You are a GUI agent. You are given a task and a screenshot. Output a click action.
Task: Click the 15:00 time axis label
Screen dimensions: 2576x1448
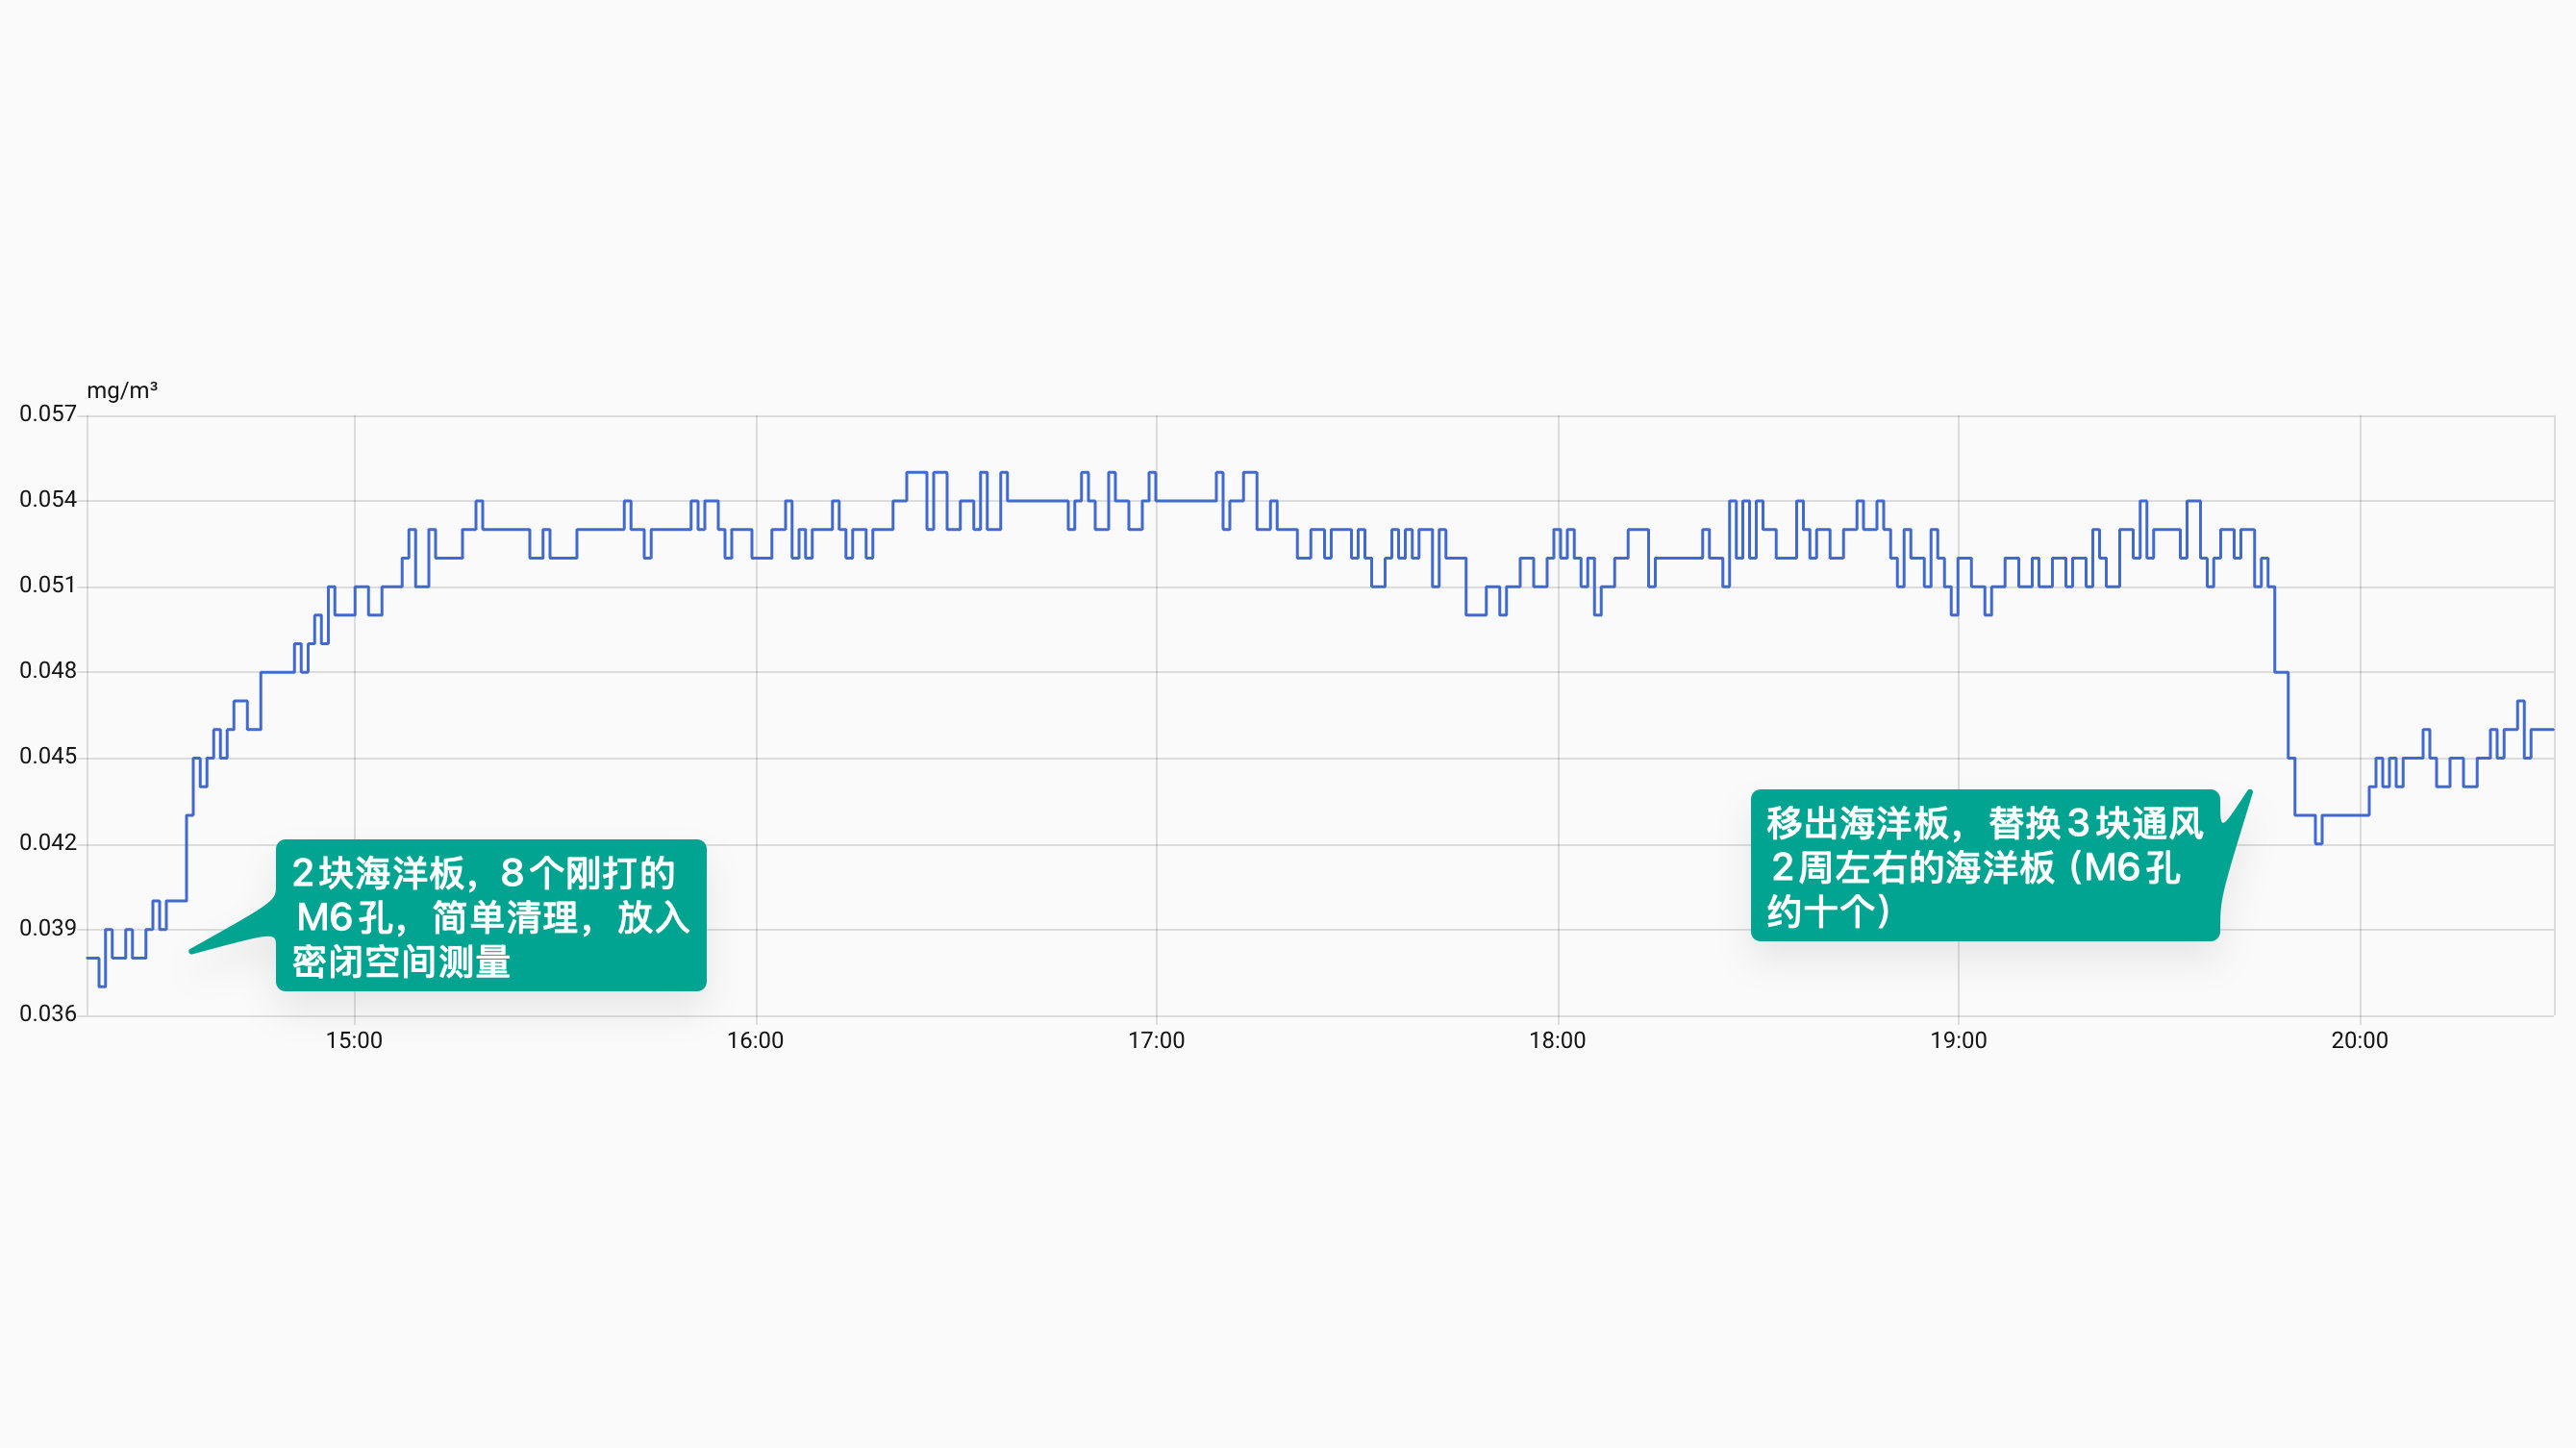[x=354, y=1040]
